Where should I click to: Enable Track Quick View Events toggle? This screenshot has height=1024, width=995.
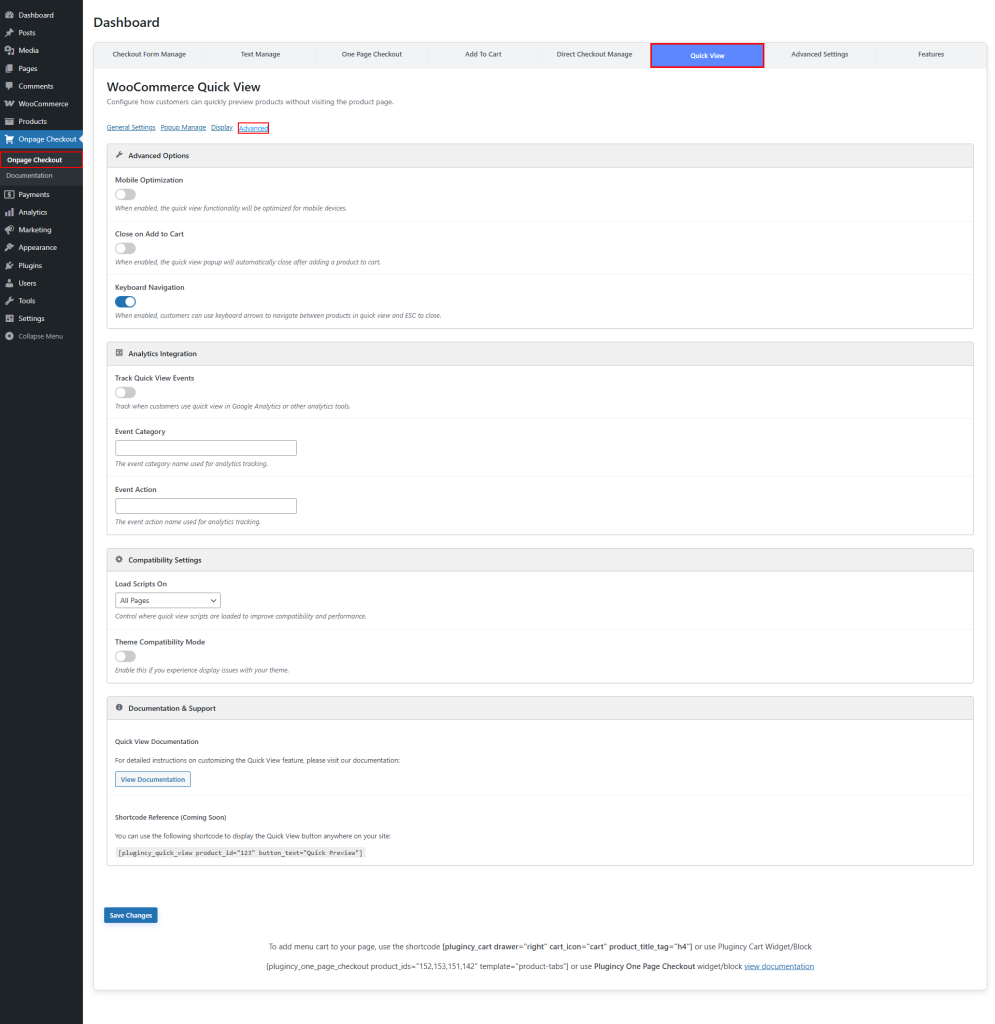[x=125, y=392]
